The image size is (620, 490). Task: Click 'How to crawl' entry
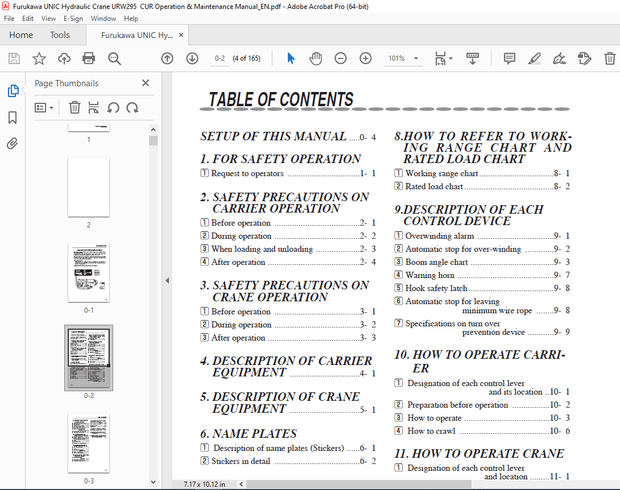tap(482, 431)
